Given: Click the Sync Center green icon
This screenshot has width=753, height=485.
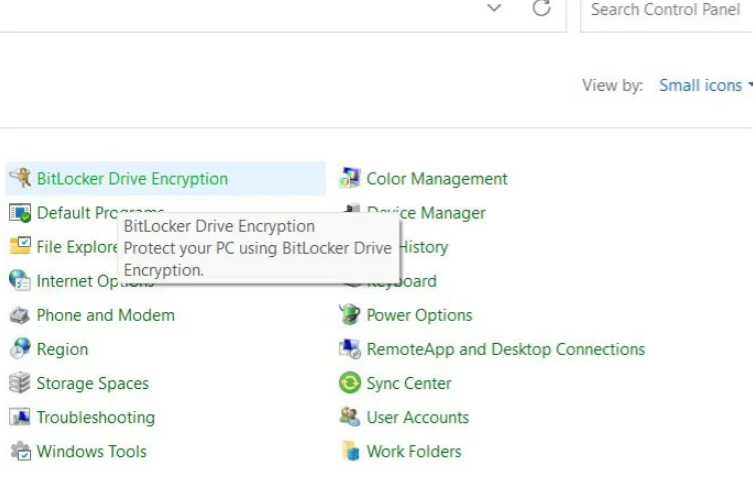Looking at the screenshot, I should (350, 383).
